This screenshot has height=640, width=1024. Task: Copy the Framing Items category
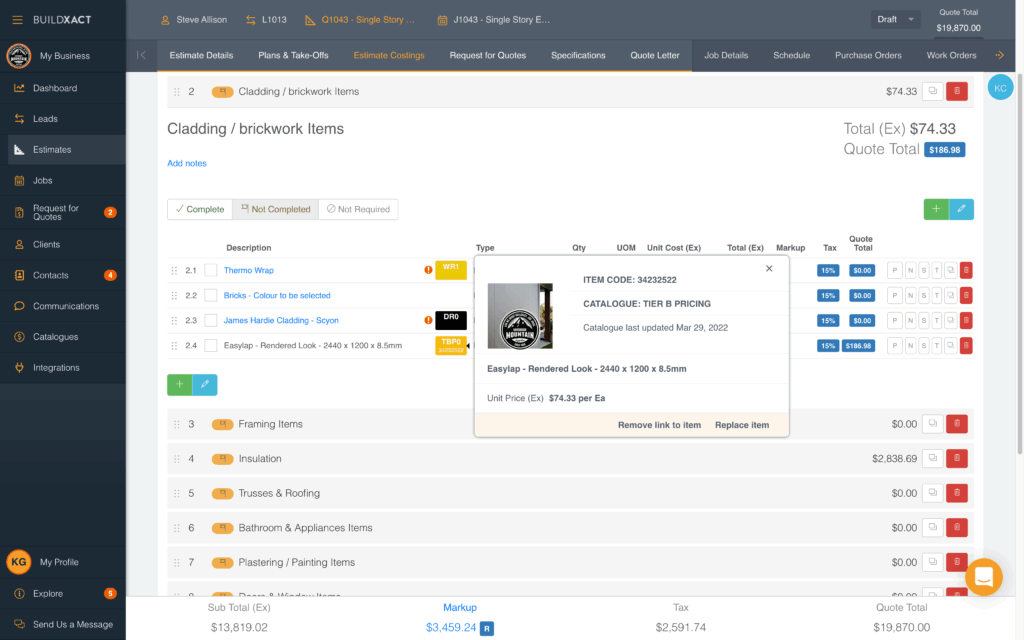coord(933,424)
